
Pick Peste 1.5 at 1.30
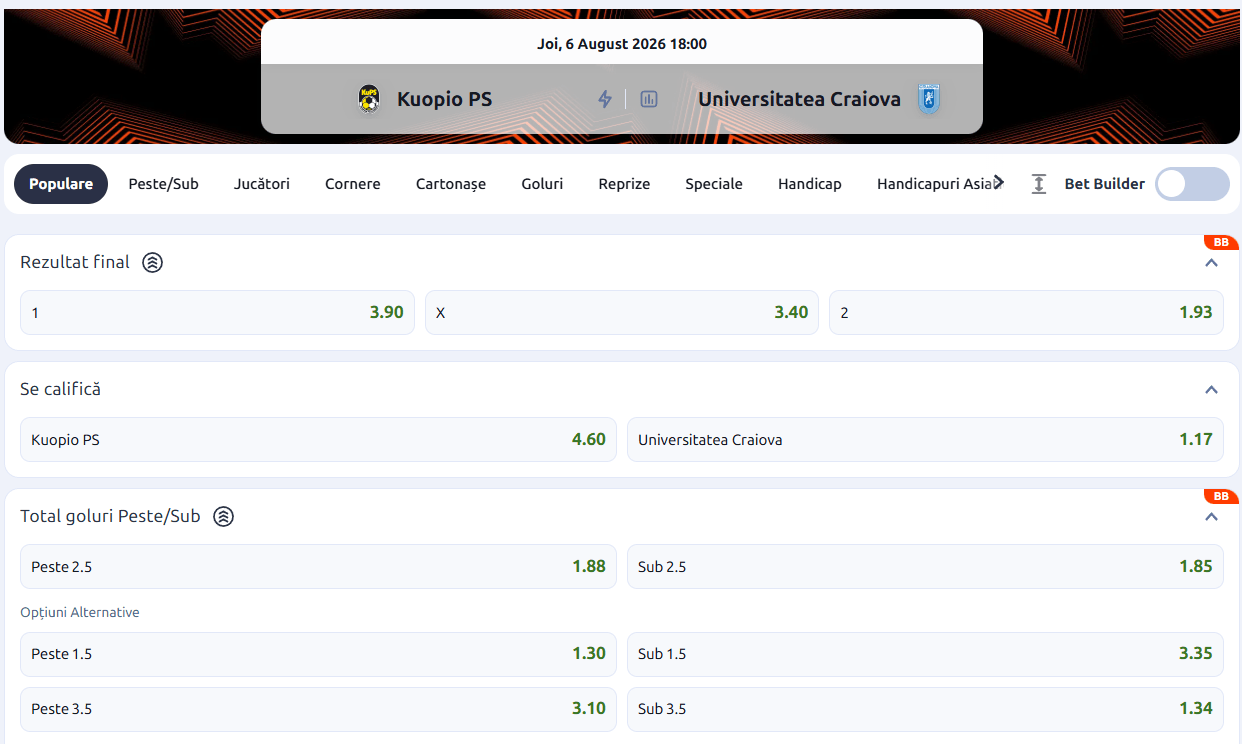(x=318, y=654)
